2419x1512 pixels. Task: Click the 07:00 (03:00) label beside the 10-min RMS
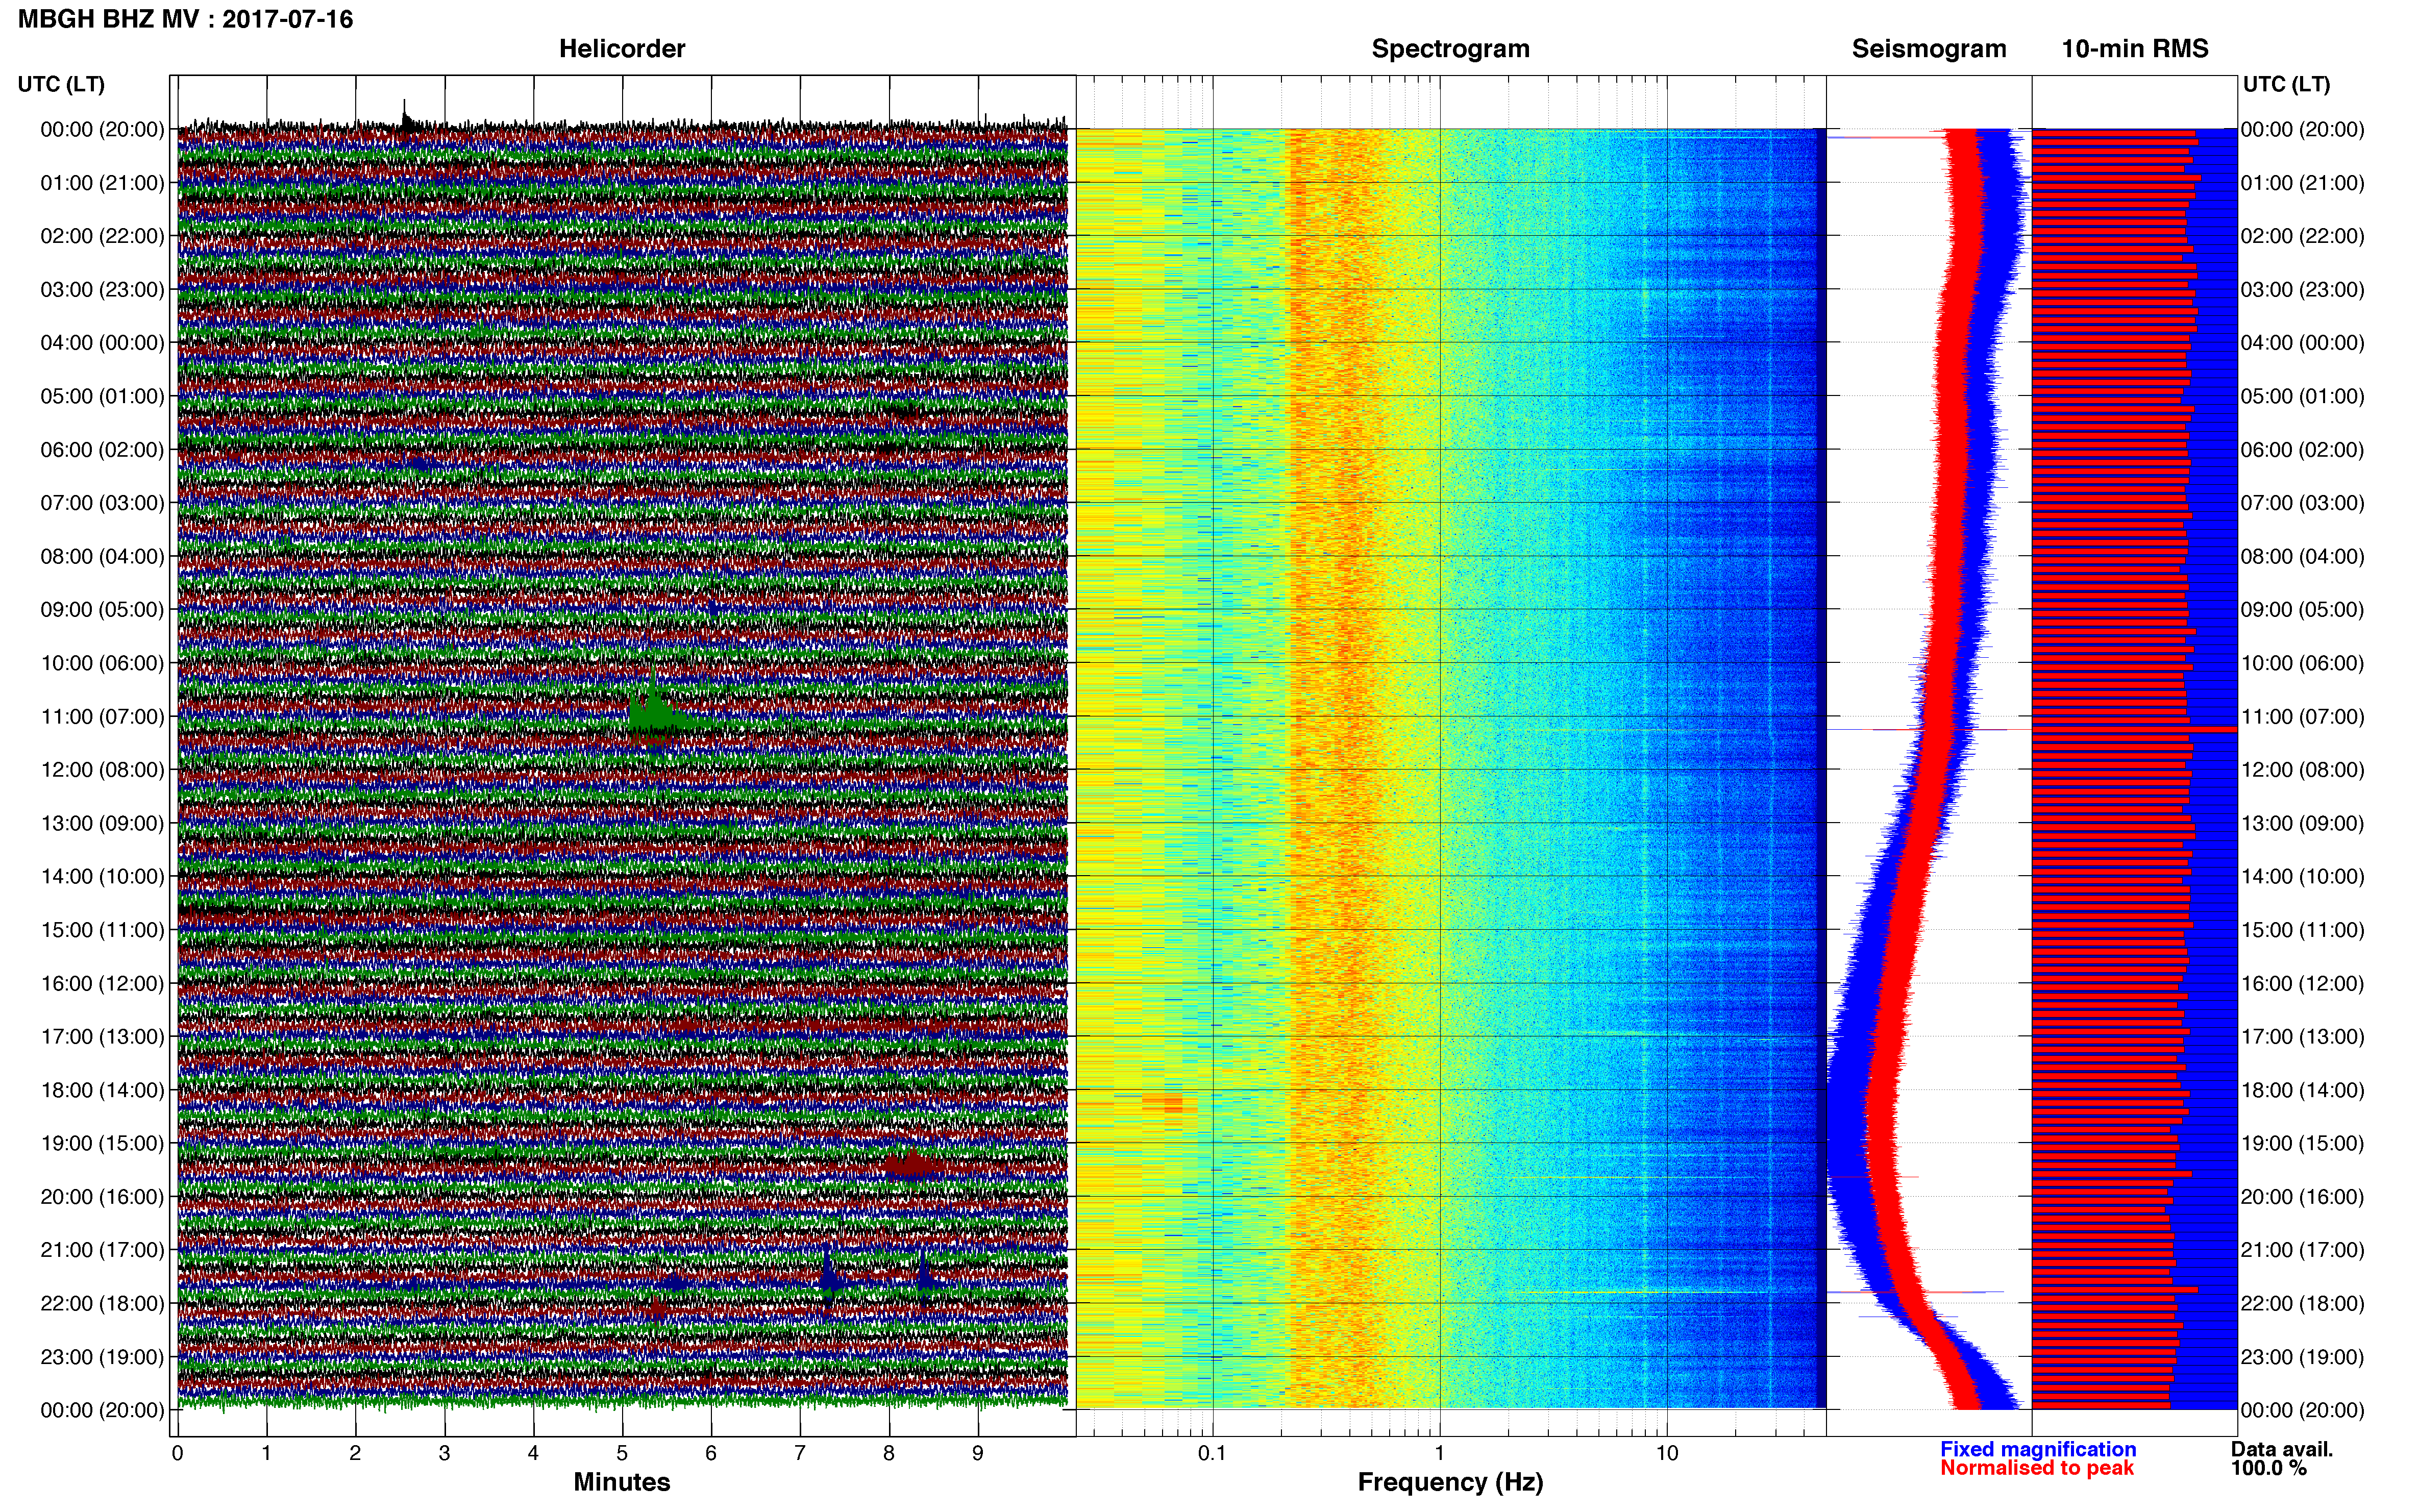pyautogui.click(x=2302, y=503)
